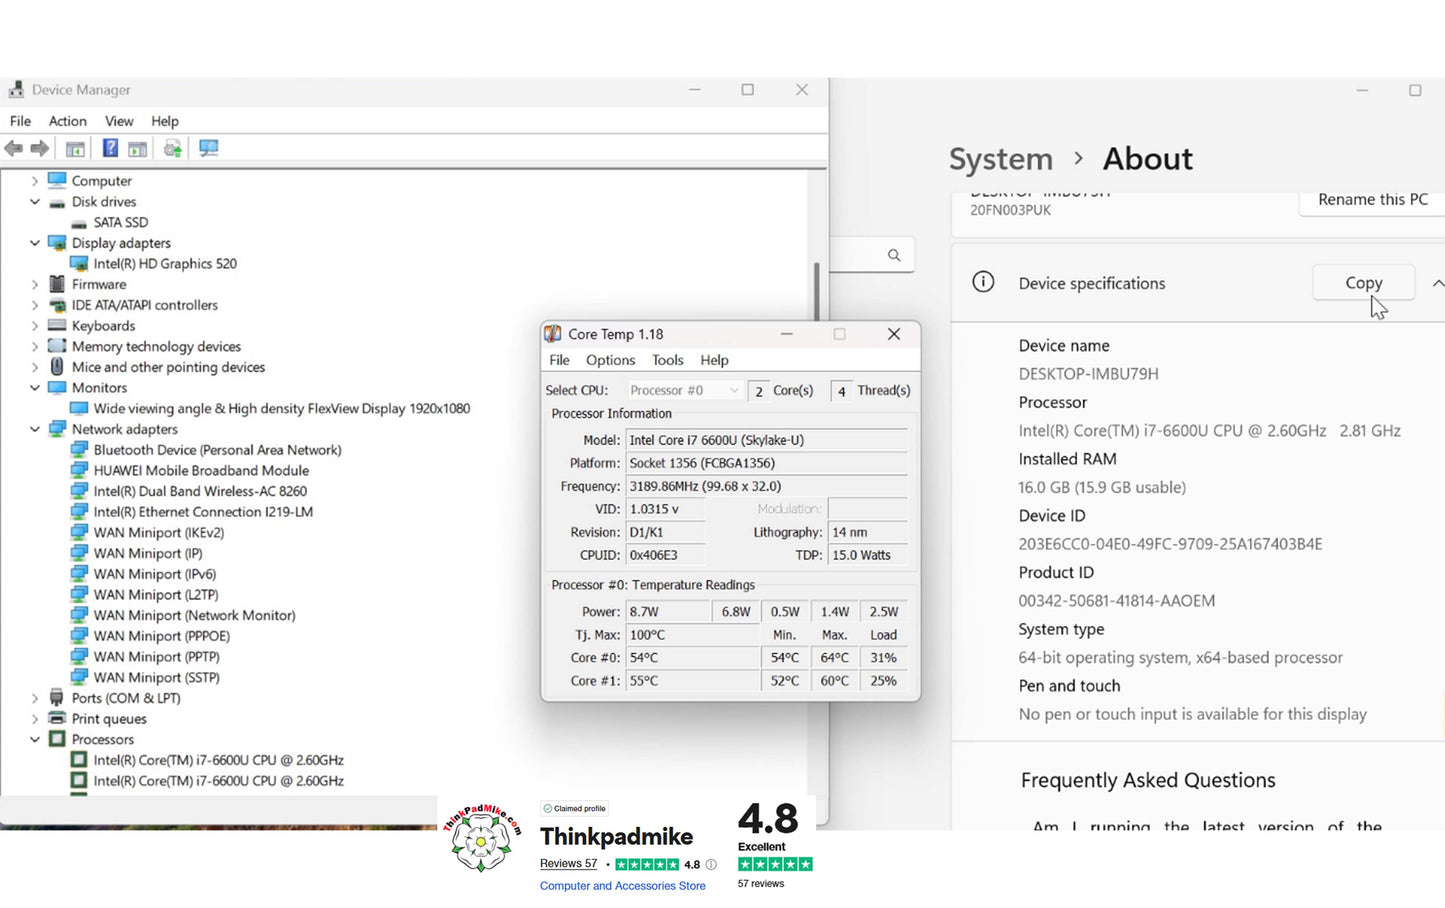Viewport: 1445px width, 908px height.
Task: Click the Back arrow in Device Manager toolbar
Action: [x=14, y=149]
